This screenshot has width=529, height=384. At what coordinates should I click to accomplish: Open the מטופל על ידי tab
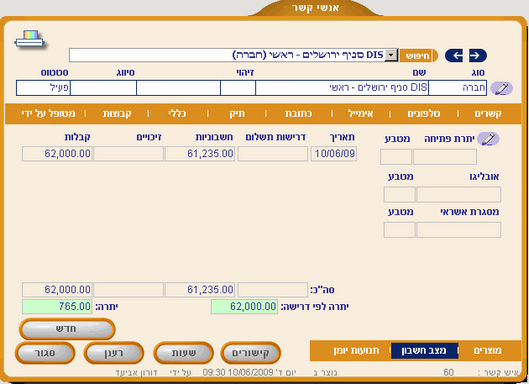click(x=48, y=114)
